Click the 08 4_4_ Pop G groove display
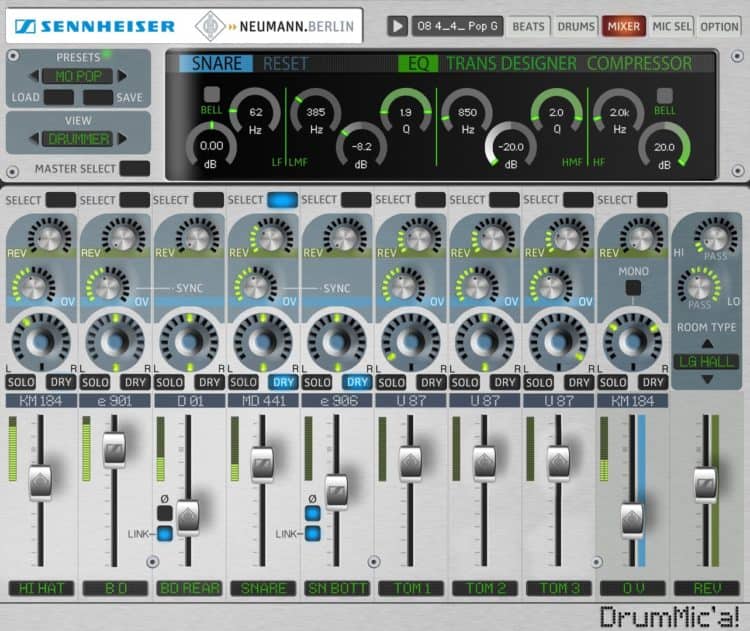Image resolution: width=750 pixels, height=631 pixels. [457, 26]
